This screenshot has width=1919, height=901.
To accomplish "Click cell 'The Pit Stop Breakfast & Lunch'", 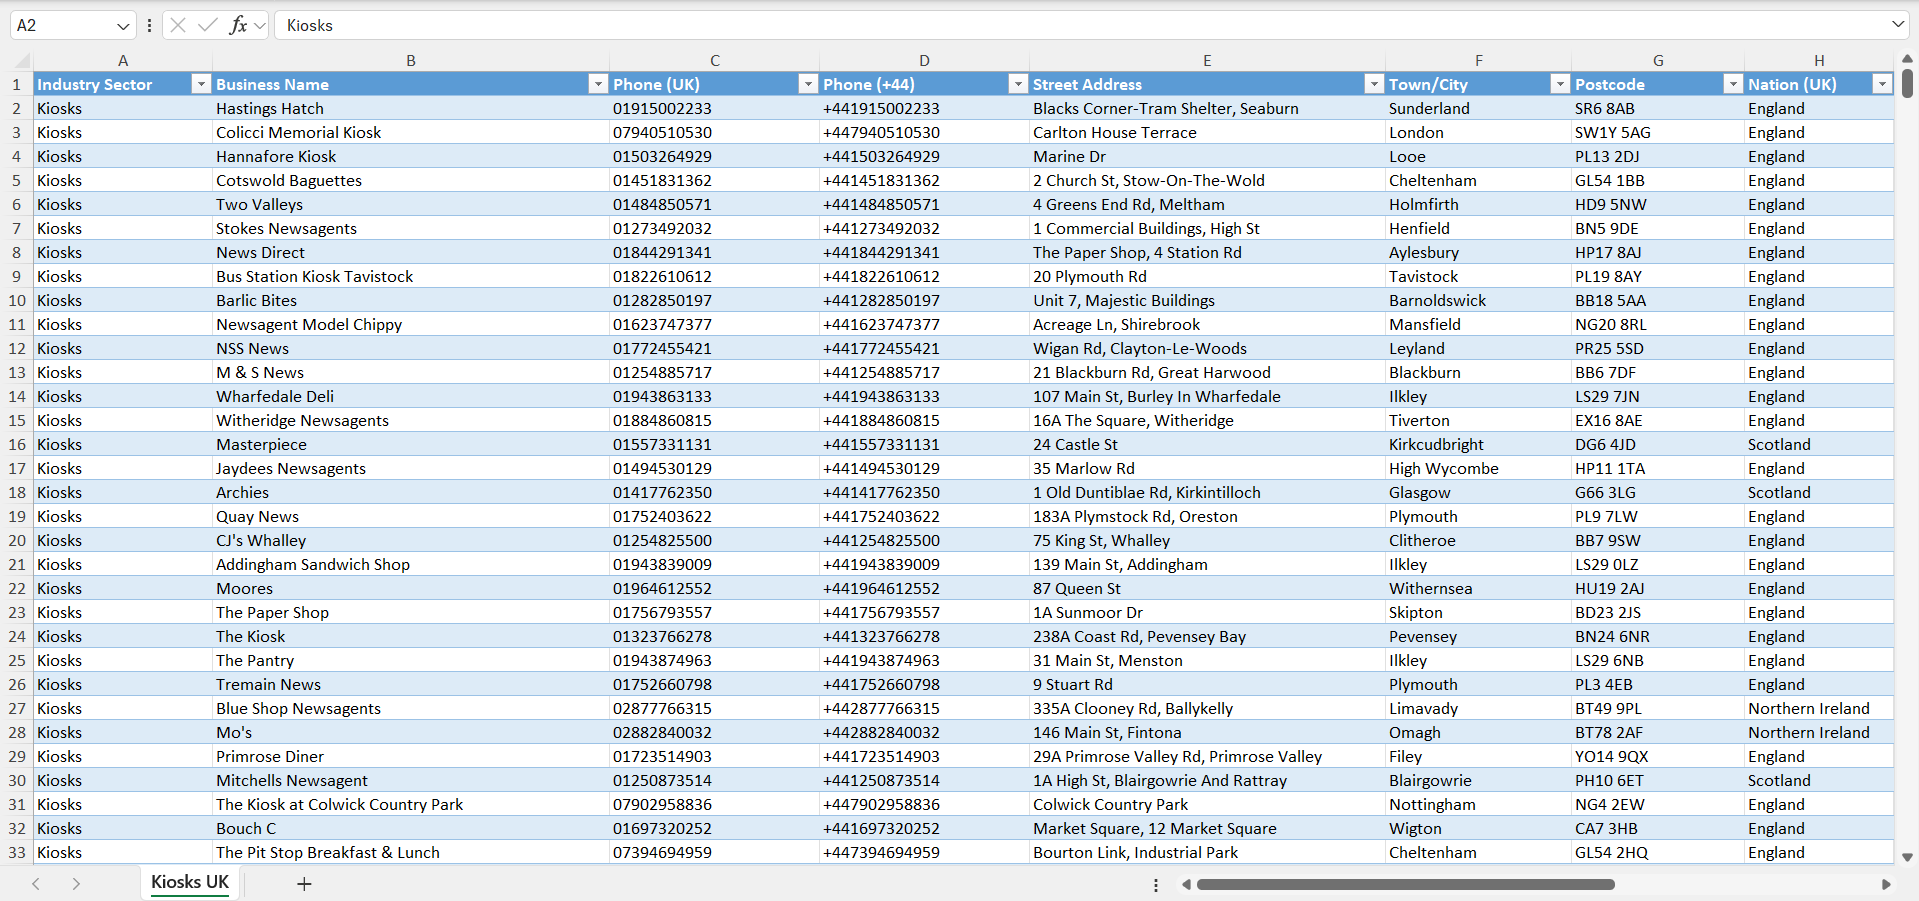I will (411, 852).
